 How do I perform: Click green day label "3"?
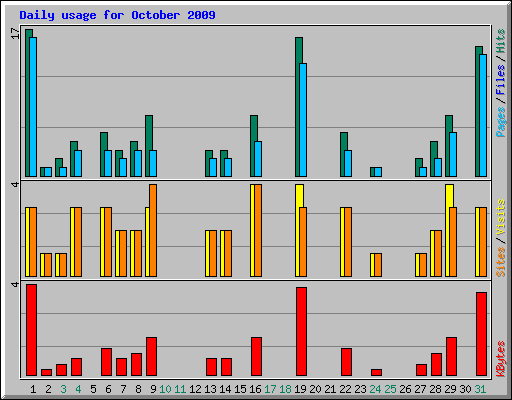click(x=63, y=389)
